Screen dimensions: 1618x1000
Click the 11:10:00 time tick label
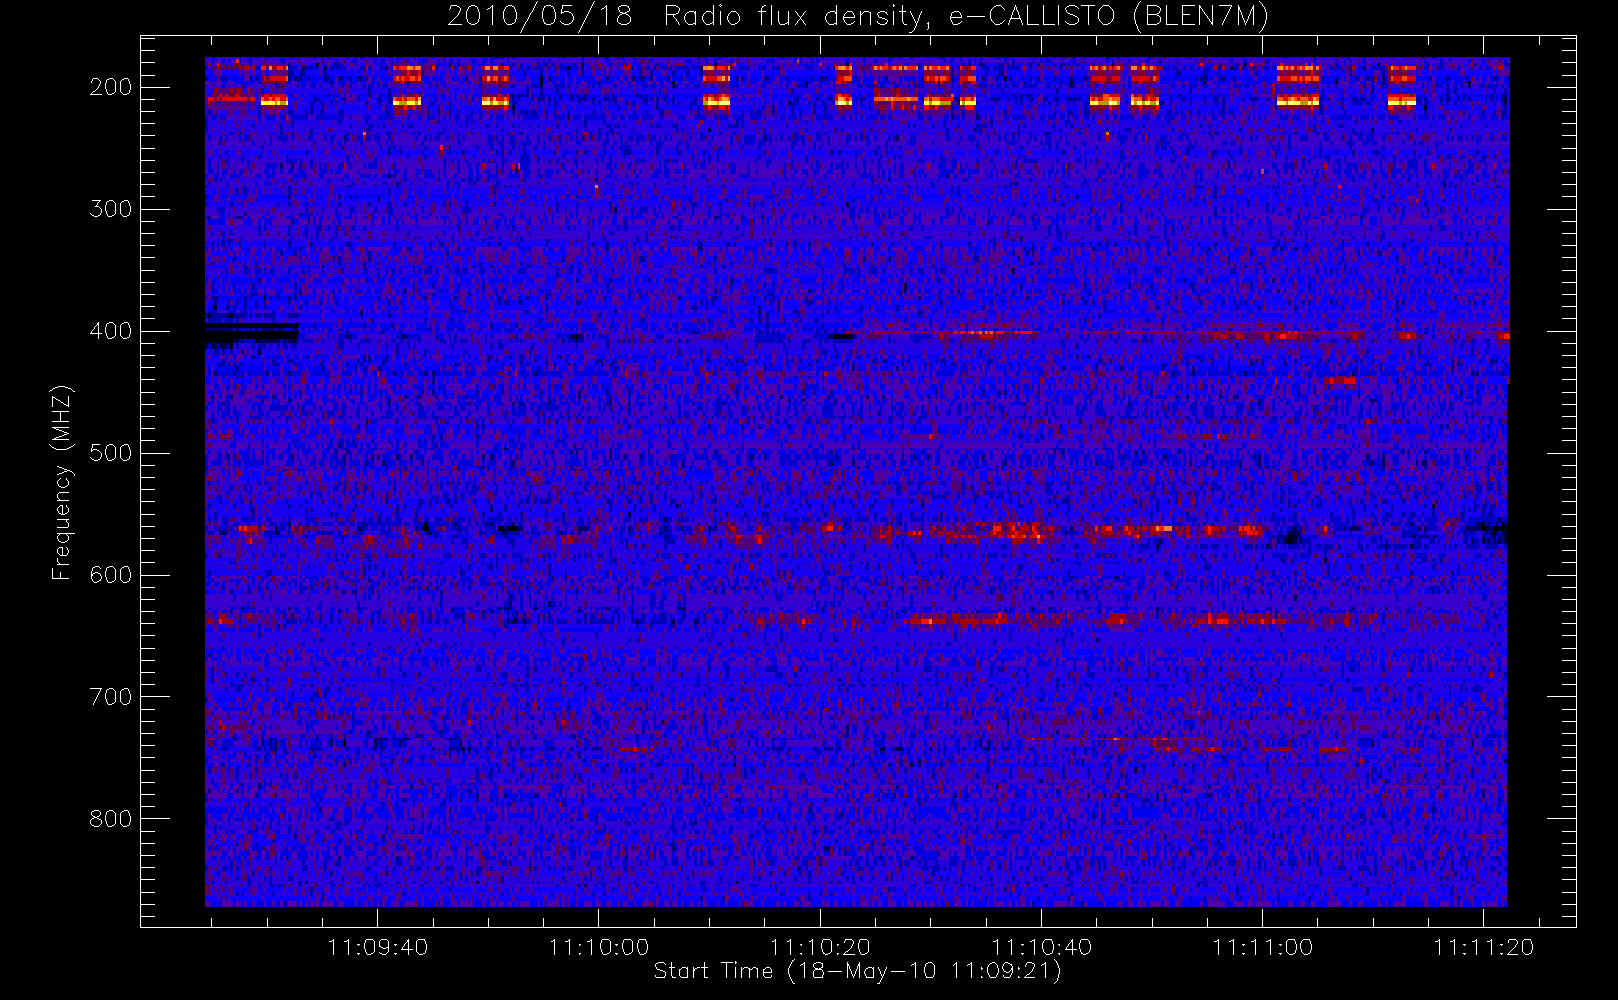(599, 947)
